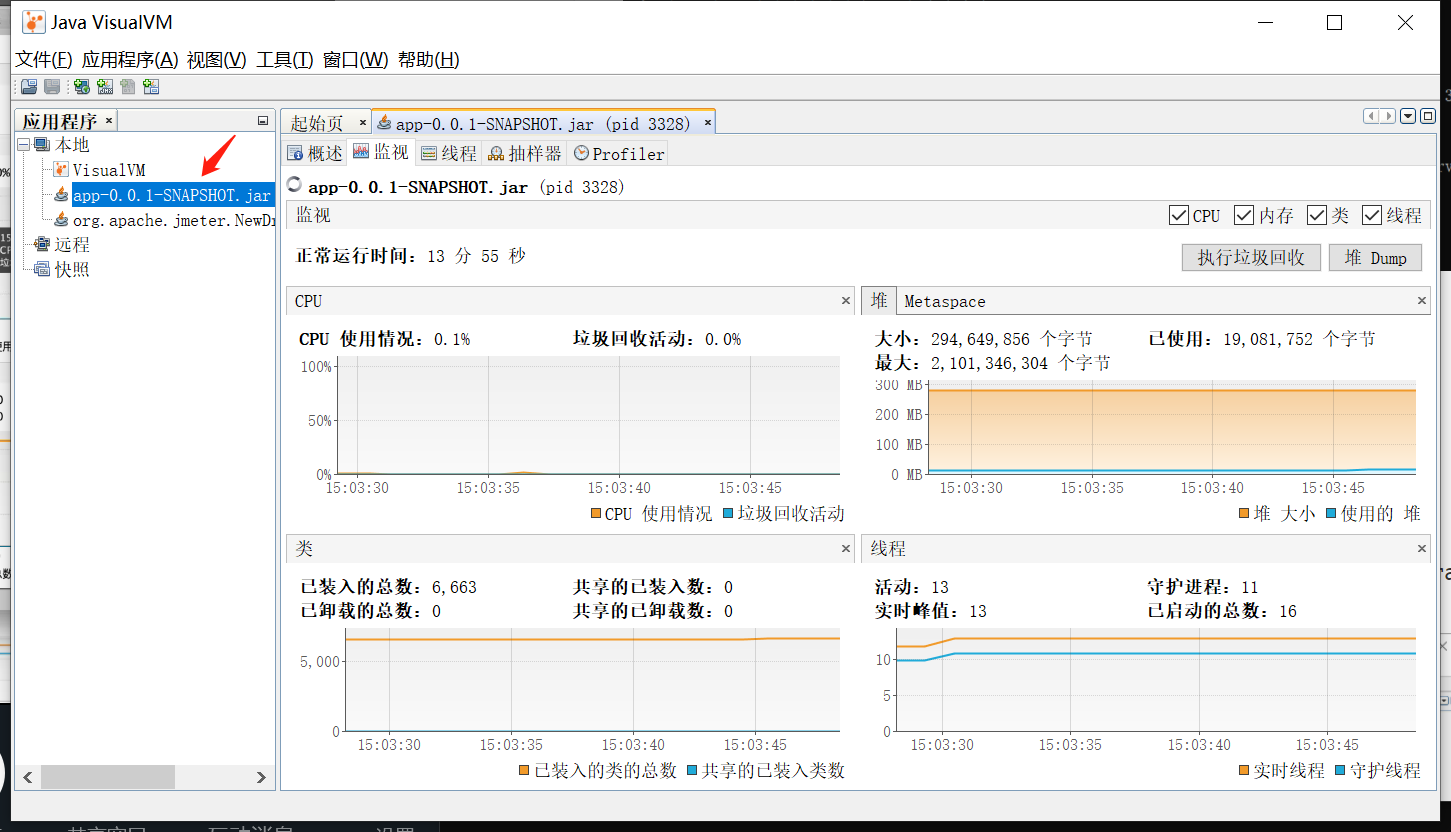Click the Add JMX Connection toolbar icon
1451x832 pixels.
[x=105, y=87]
